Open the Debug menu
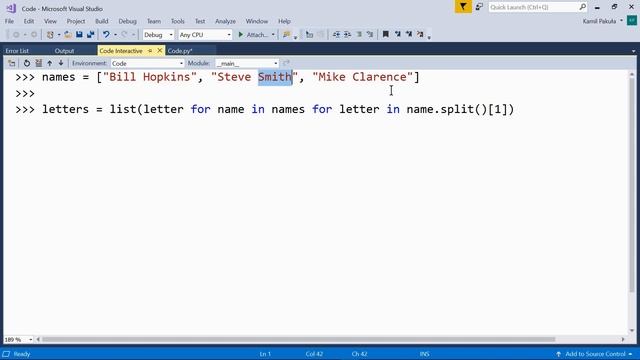The height and width of the screenshot is (360, 640). pos(127,21)
